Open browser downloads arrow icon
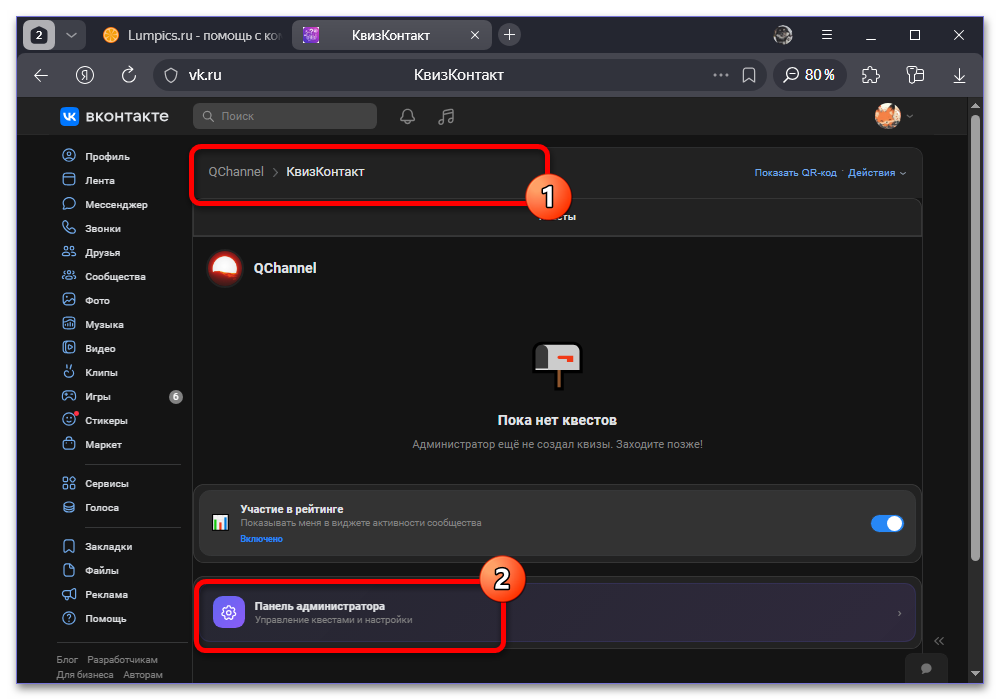 [959, 75]
